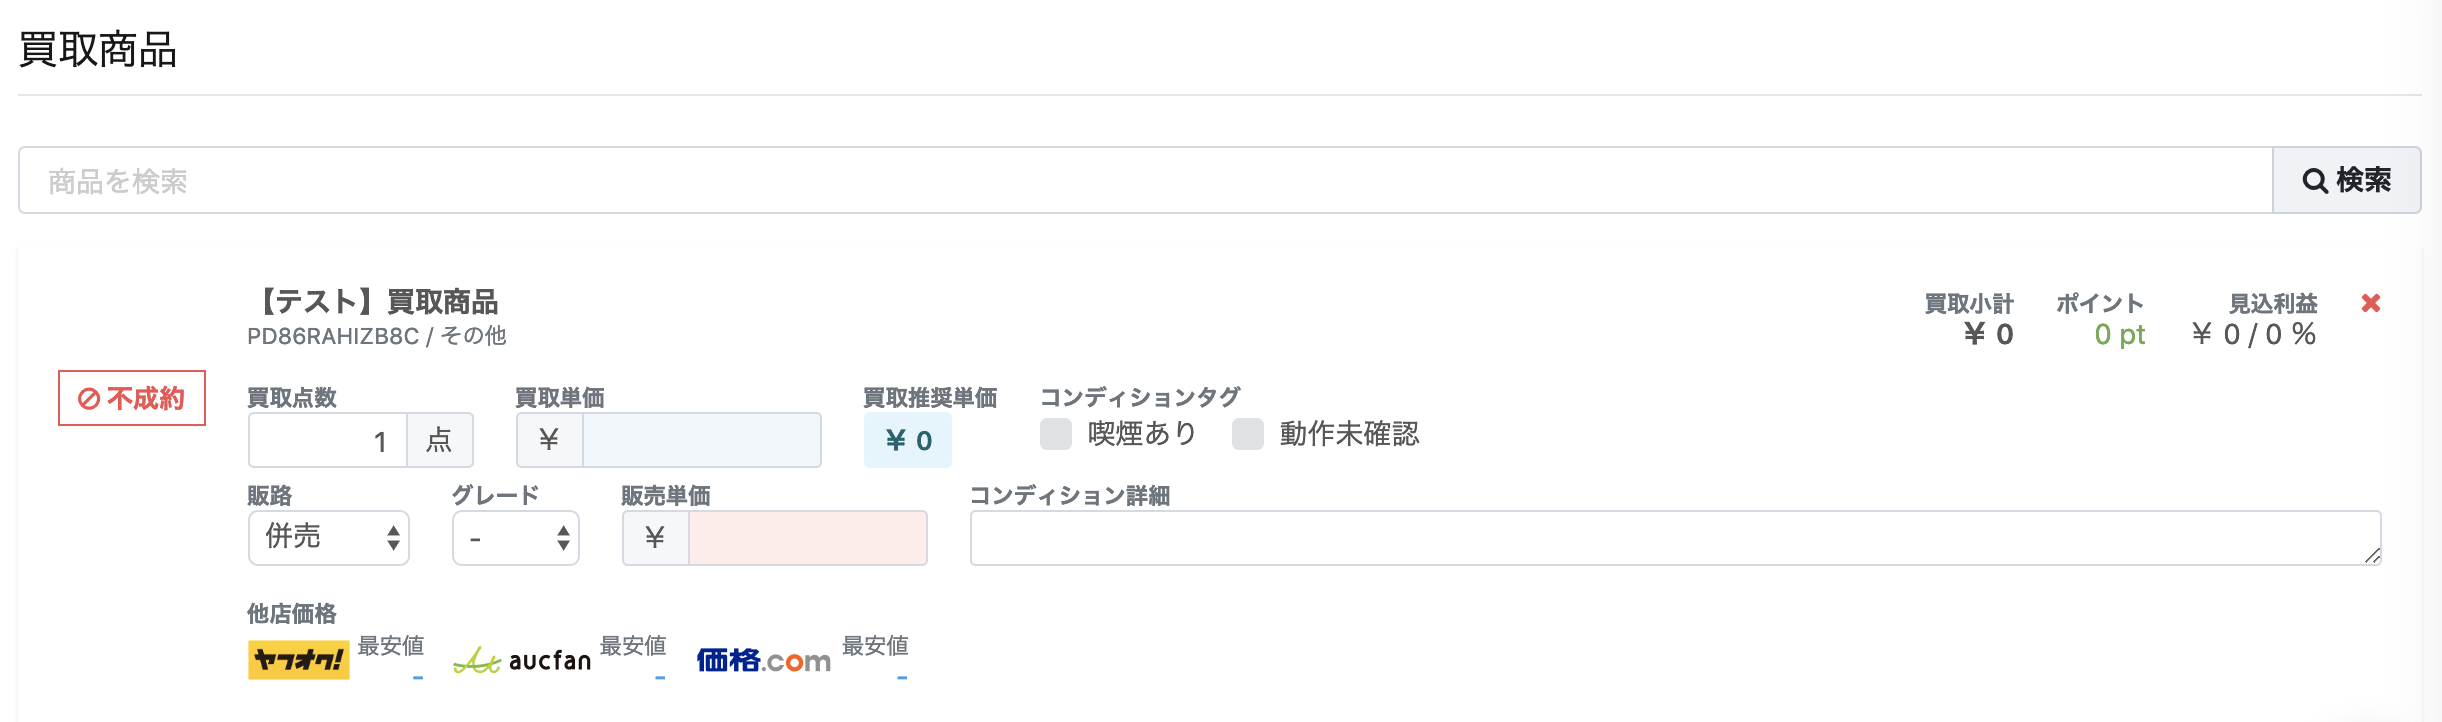
Task: Open the aucfan price logo
Action: (522, 660)
